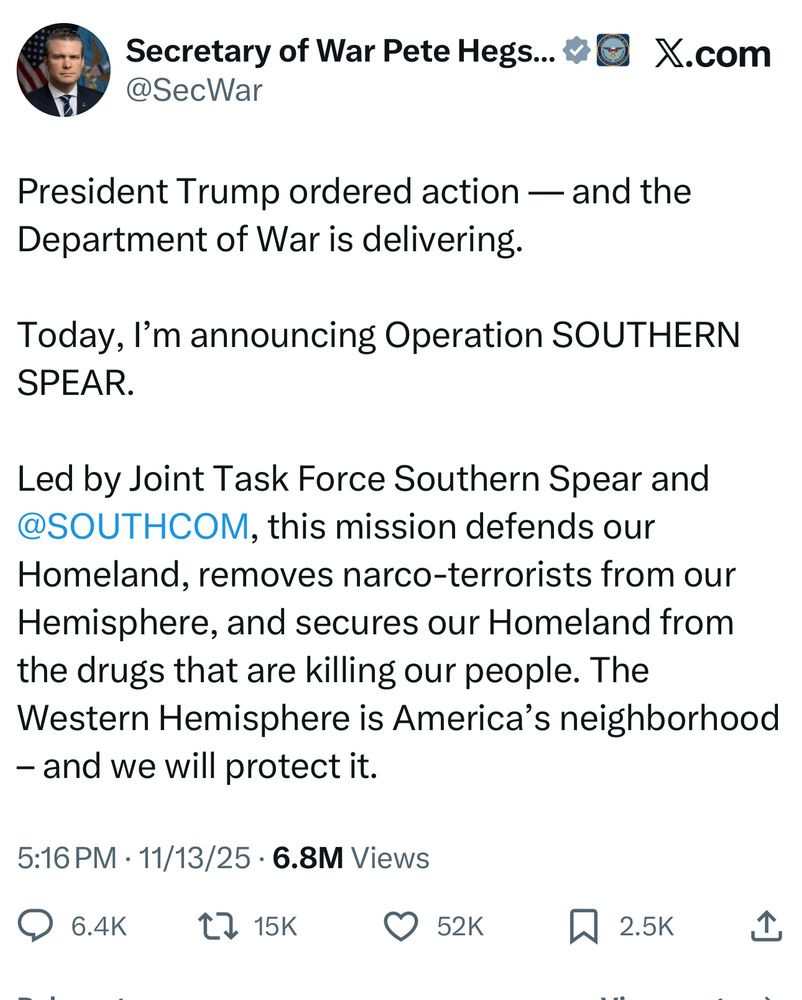802x1000 pixels.
Task: Click the Department of War seal badge
Action: tap(612, 51)
